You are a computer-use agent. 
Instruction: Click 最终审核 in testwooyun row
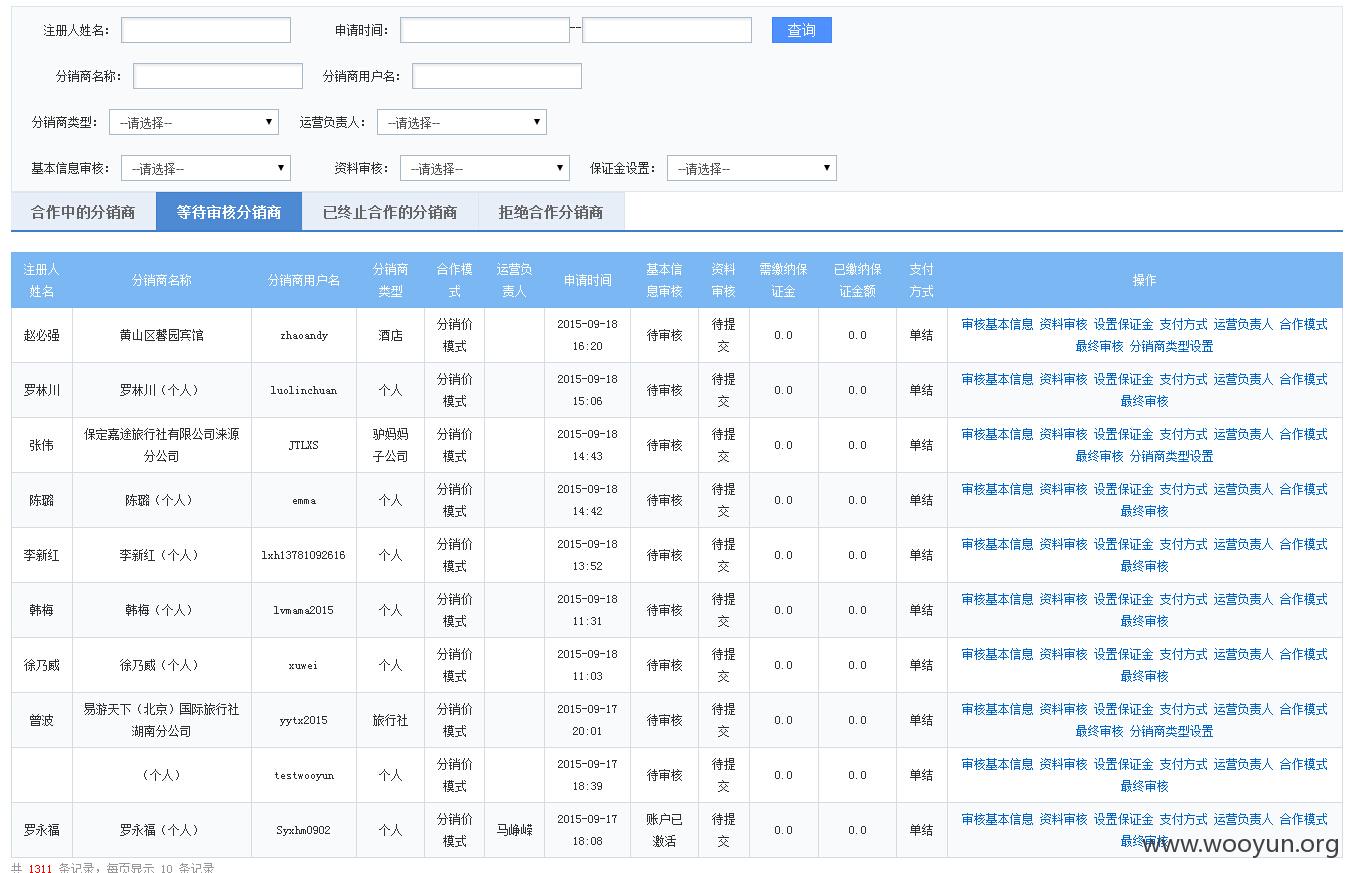point(1144,786)
